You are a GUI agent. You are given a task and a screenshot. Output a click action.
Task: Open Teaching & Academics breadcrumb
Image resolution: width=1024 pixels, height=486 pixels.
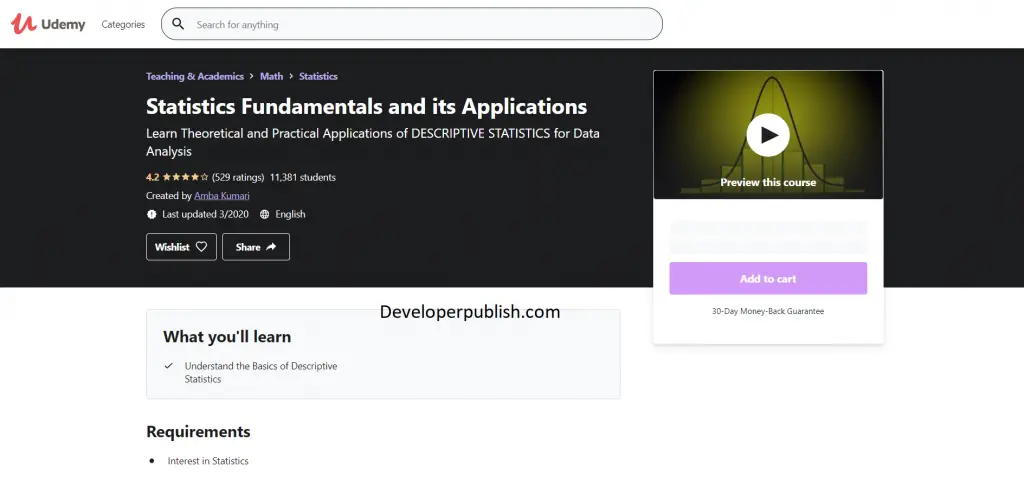tap(195, 76)
